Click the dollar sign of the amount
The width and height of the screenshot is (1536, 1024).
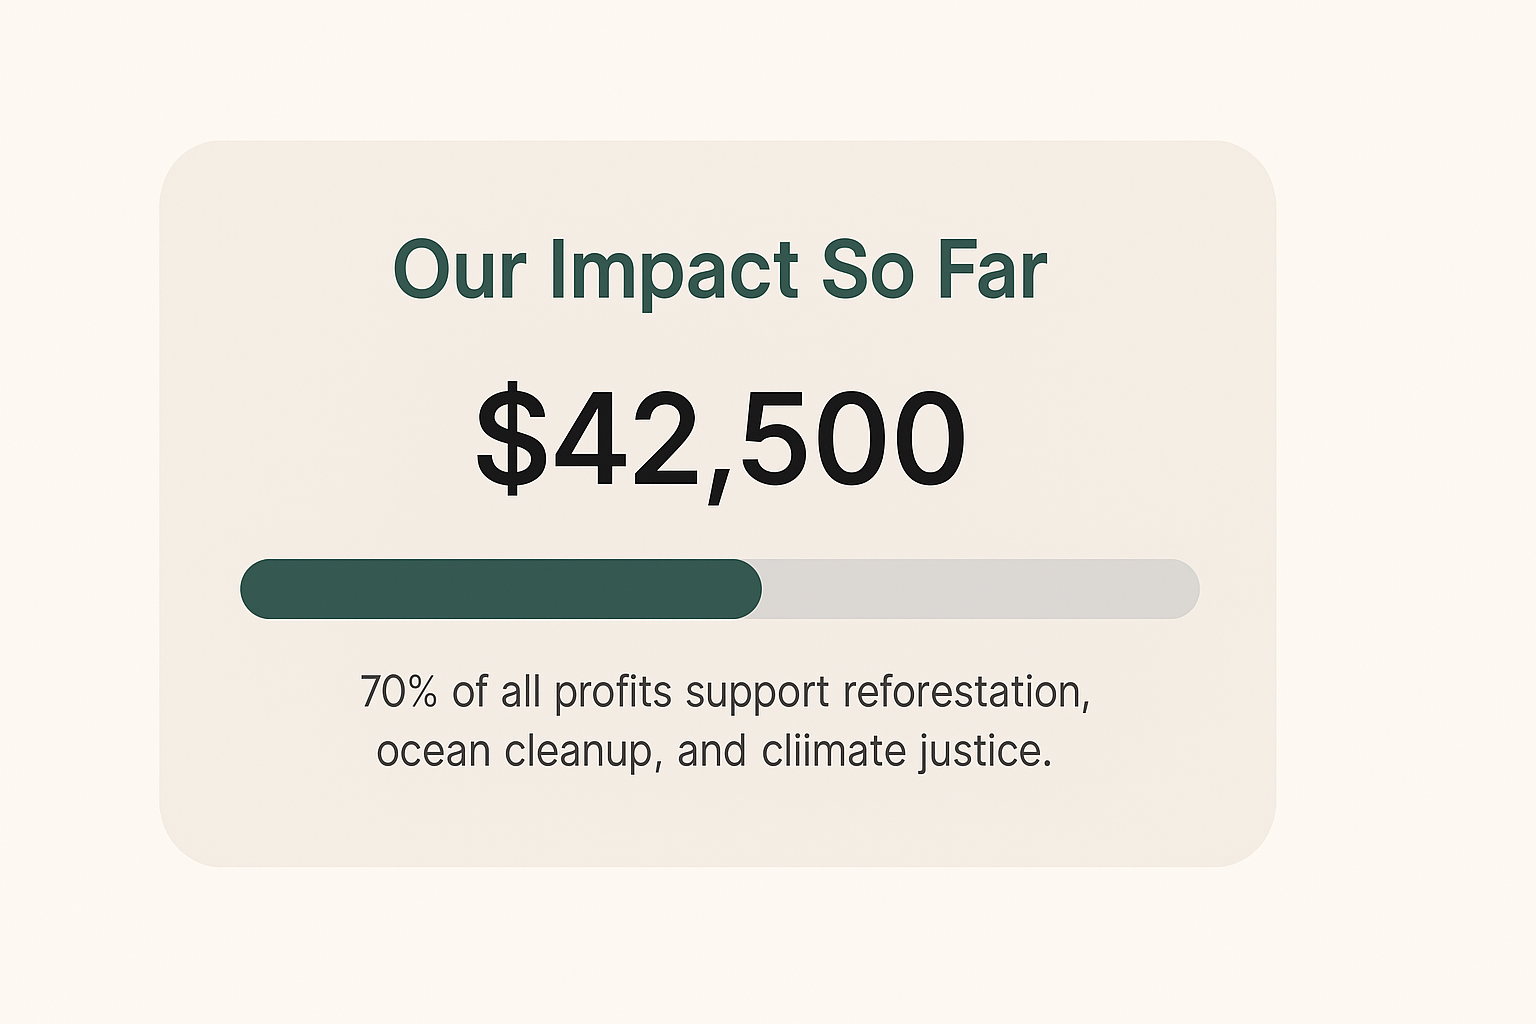click(x=512, y=441)
